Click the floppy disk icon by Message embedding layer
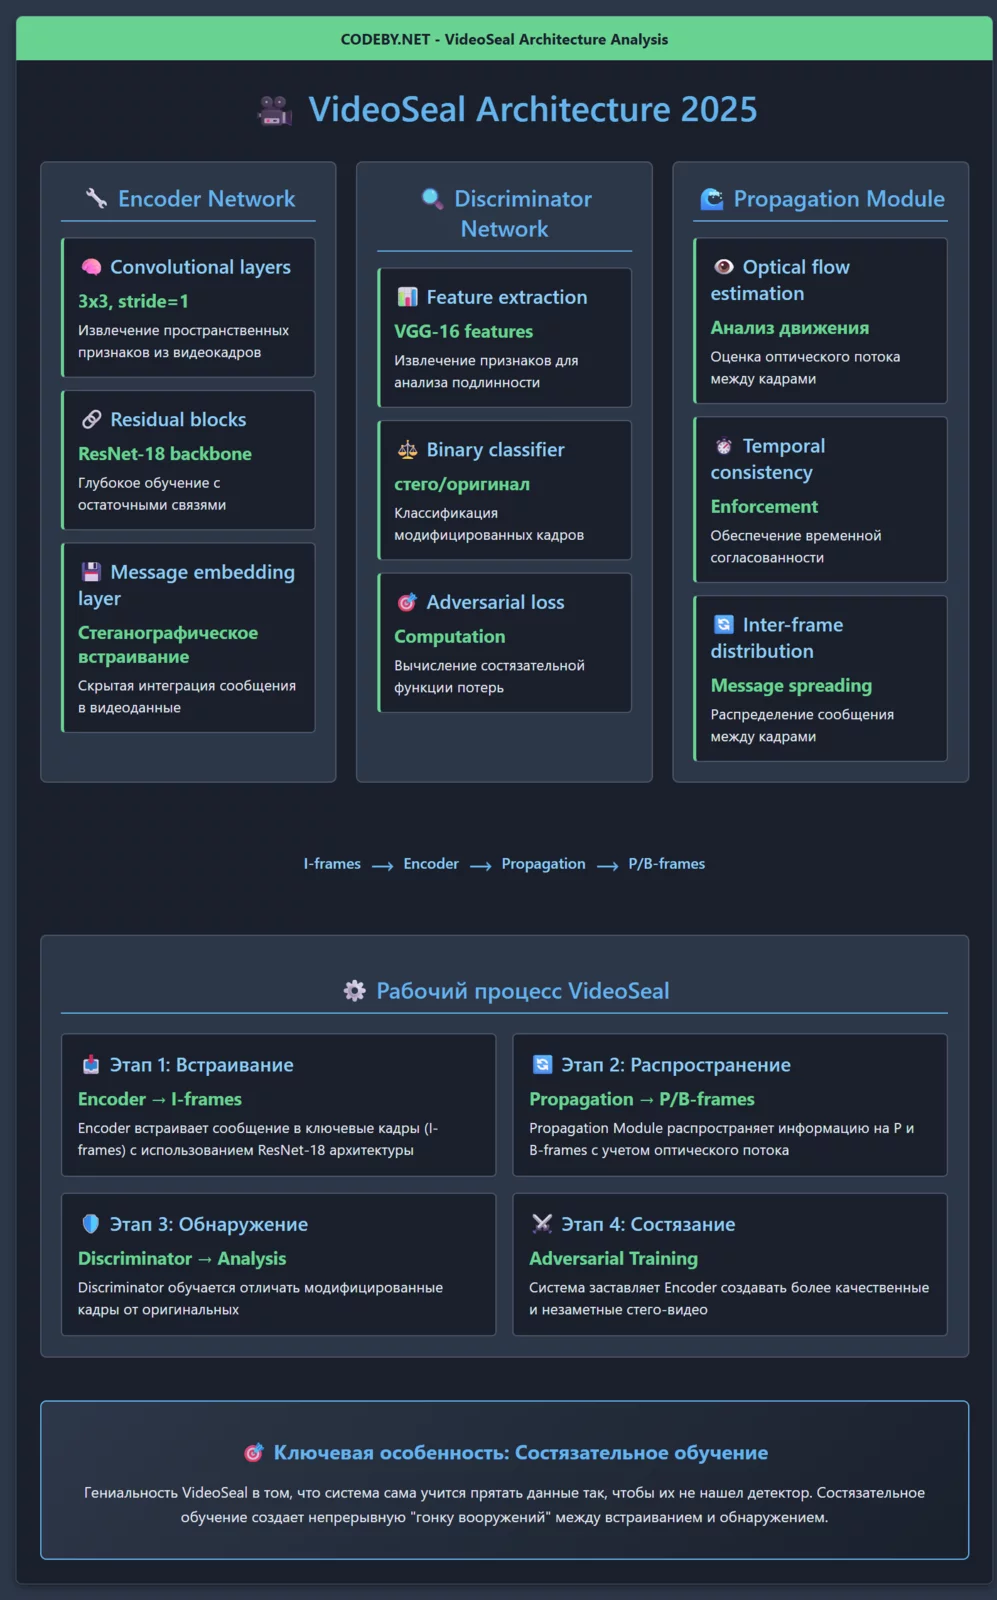This screenshot has height=1600, width=997. pyautogui.click(x=91, y=572)
